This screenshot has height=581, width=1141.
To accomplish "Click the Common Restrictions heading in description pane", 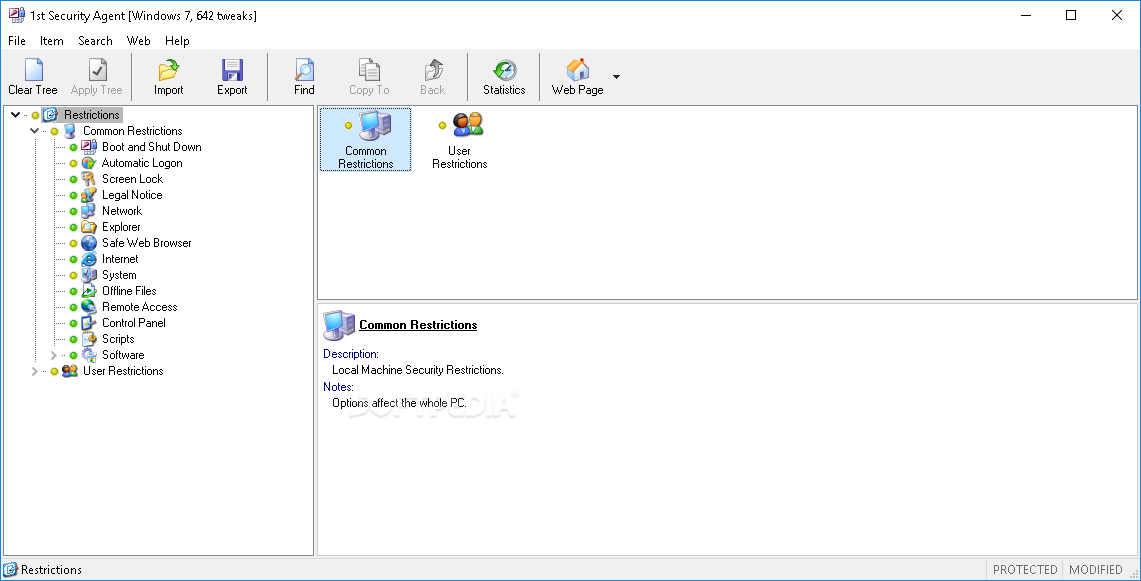I will point(418,325).
